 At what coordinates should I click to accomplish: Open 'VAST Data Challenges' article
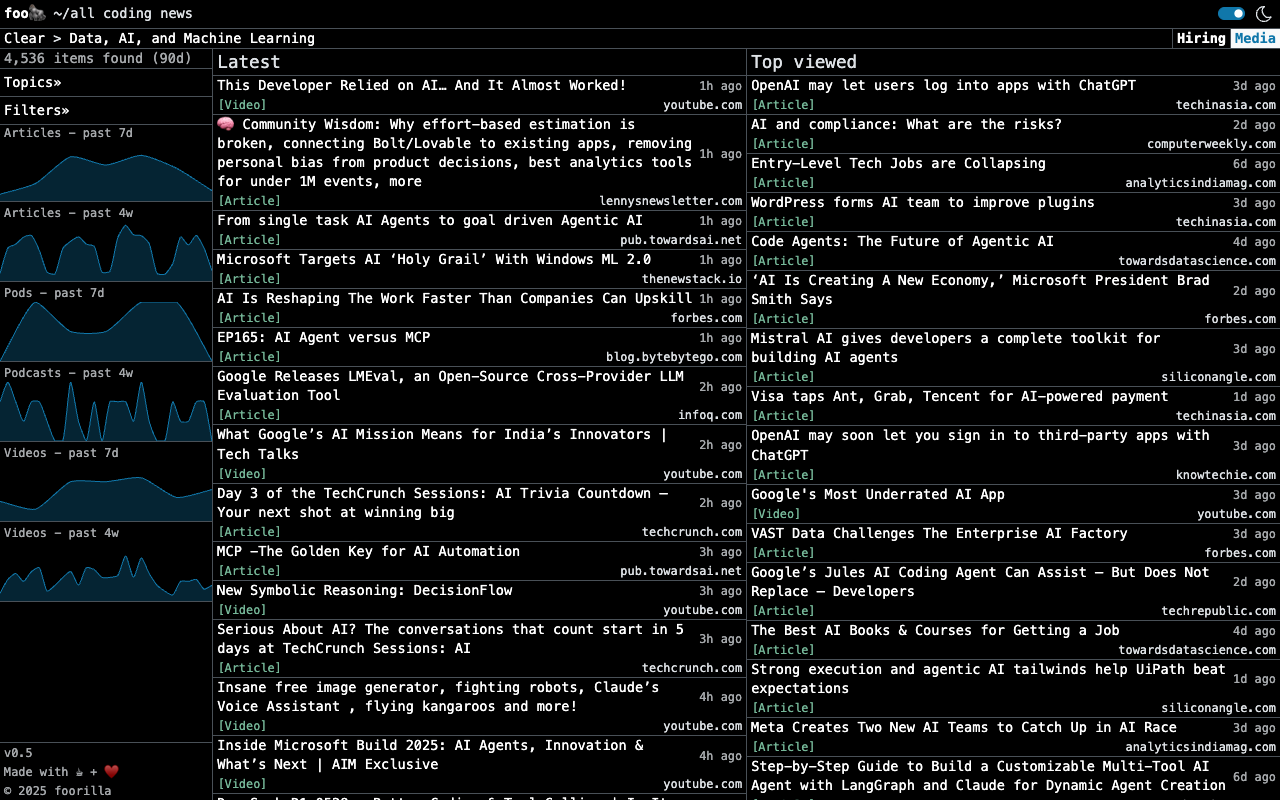(x=939, y=533)
